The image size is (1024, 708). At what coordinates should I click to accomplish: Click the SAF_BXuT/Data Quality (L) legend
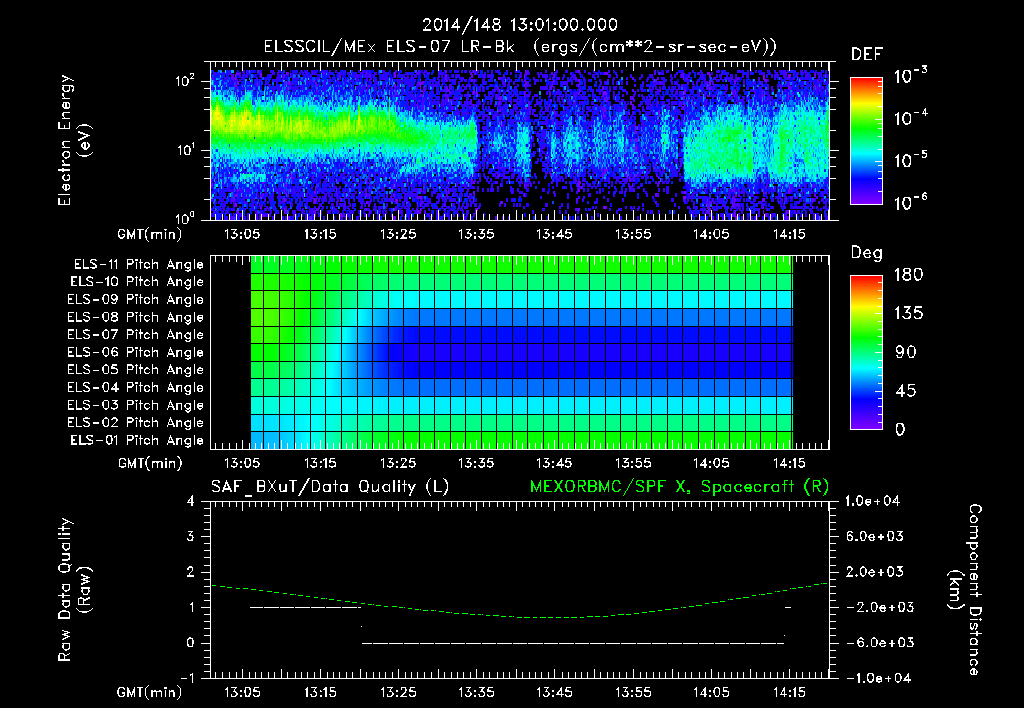330,487
